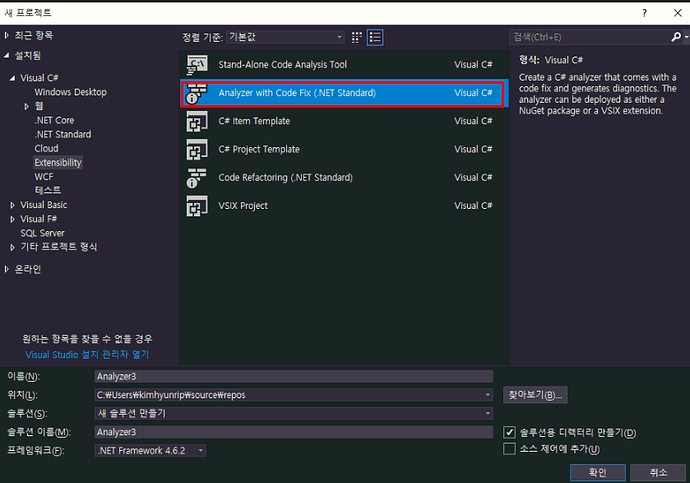The height and width of the screenshot is (483, 690).
Task: Select Analyzer with Code Fix (.NET Standard)
Action: [344, 93]
